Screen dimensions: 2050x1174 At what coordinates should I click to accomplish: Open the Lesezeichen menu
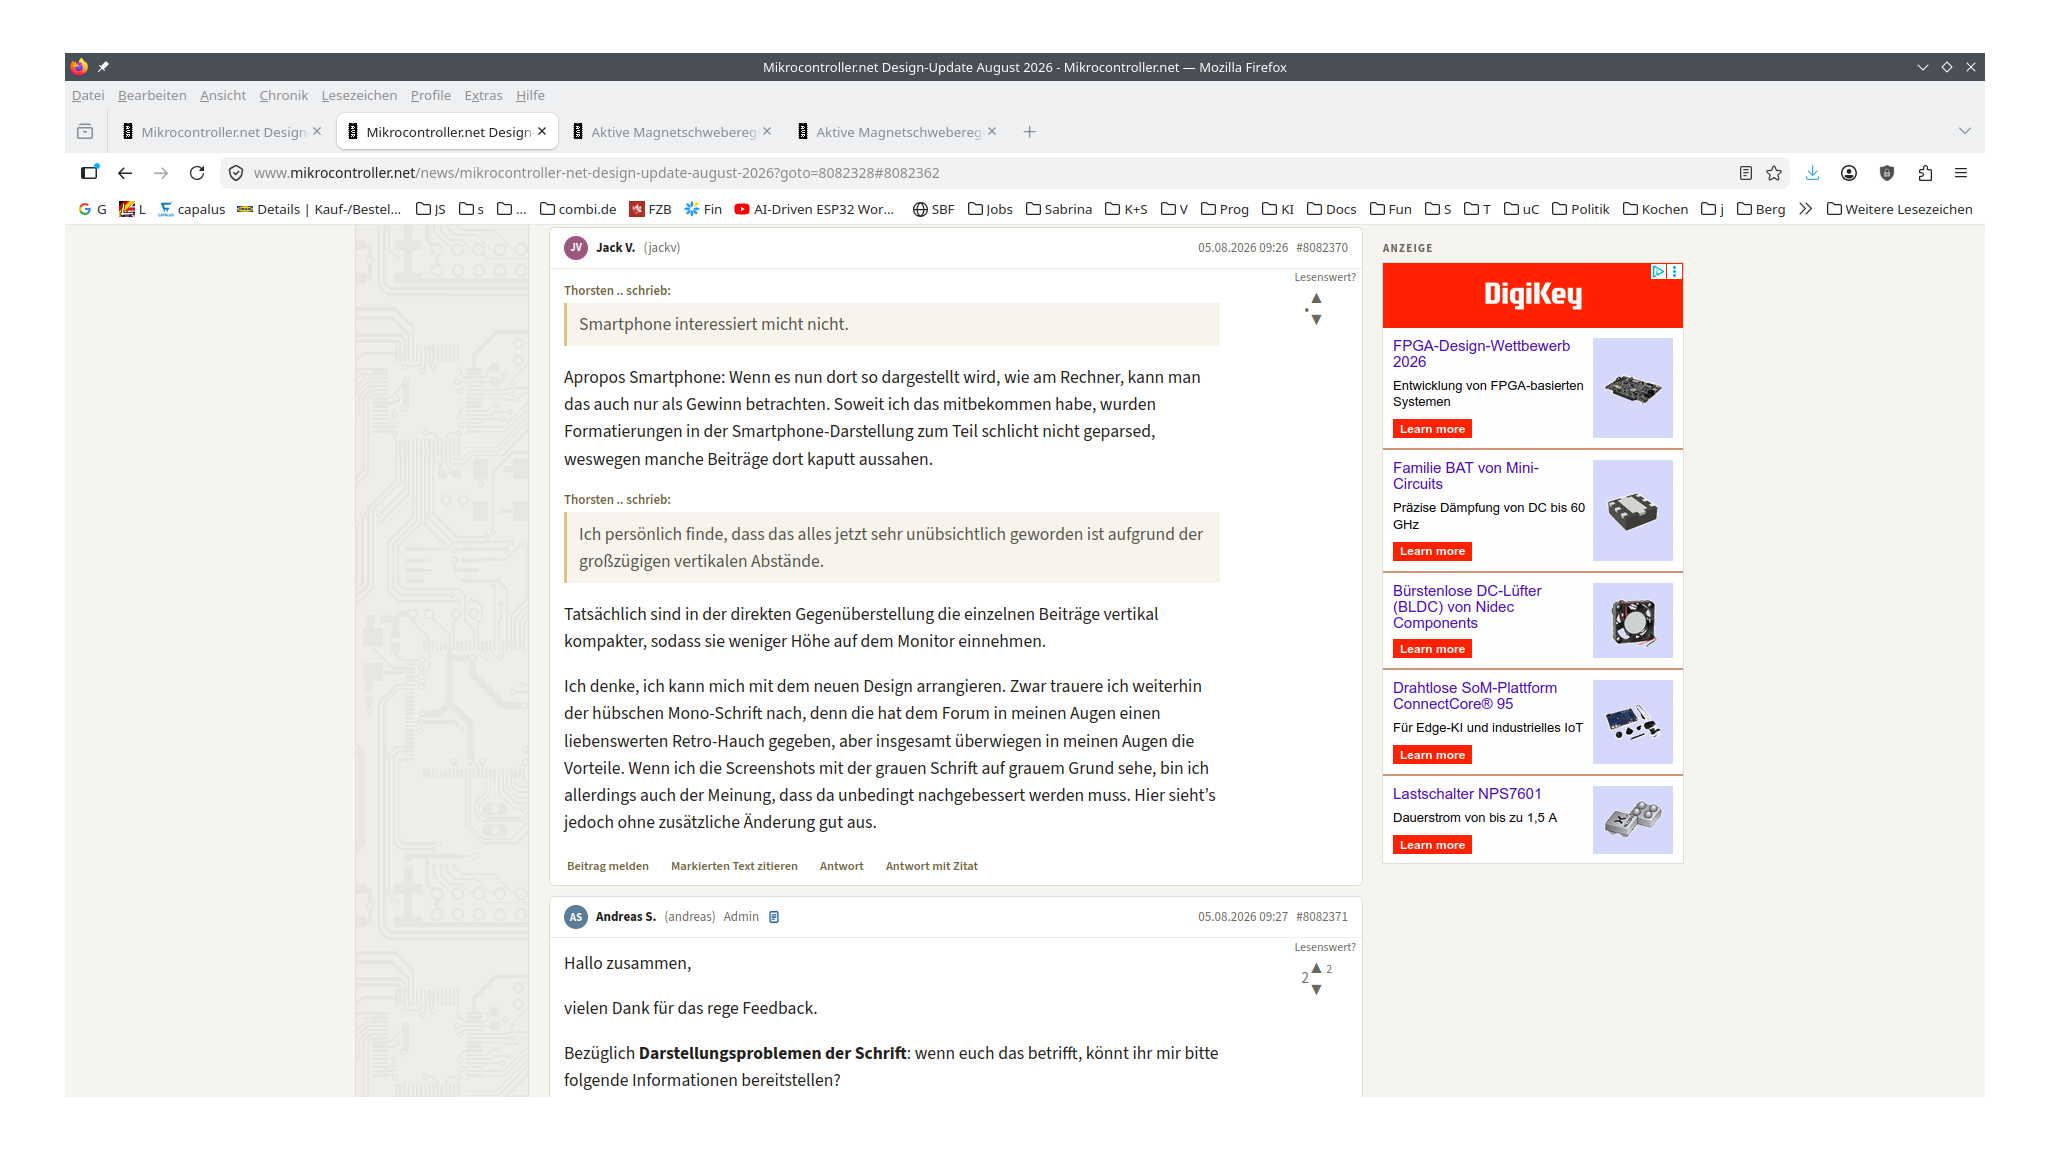coord(359,96)
